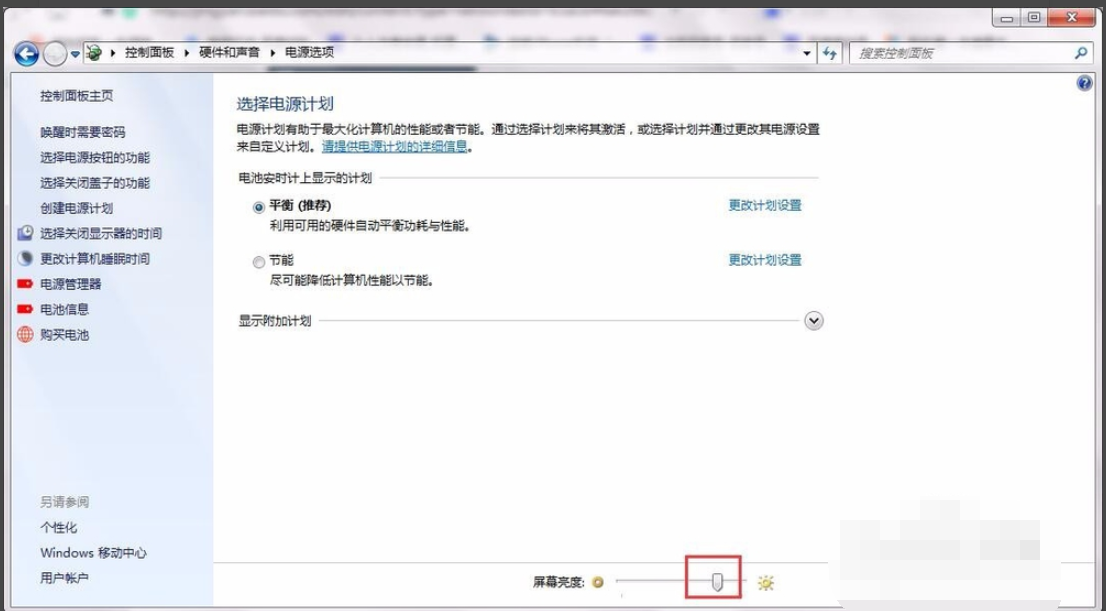This screenshot has width=1106, height=611.
Task: Click 更改计划设置 for 节能 plan
Action: click(x=765, y=260)
